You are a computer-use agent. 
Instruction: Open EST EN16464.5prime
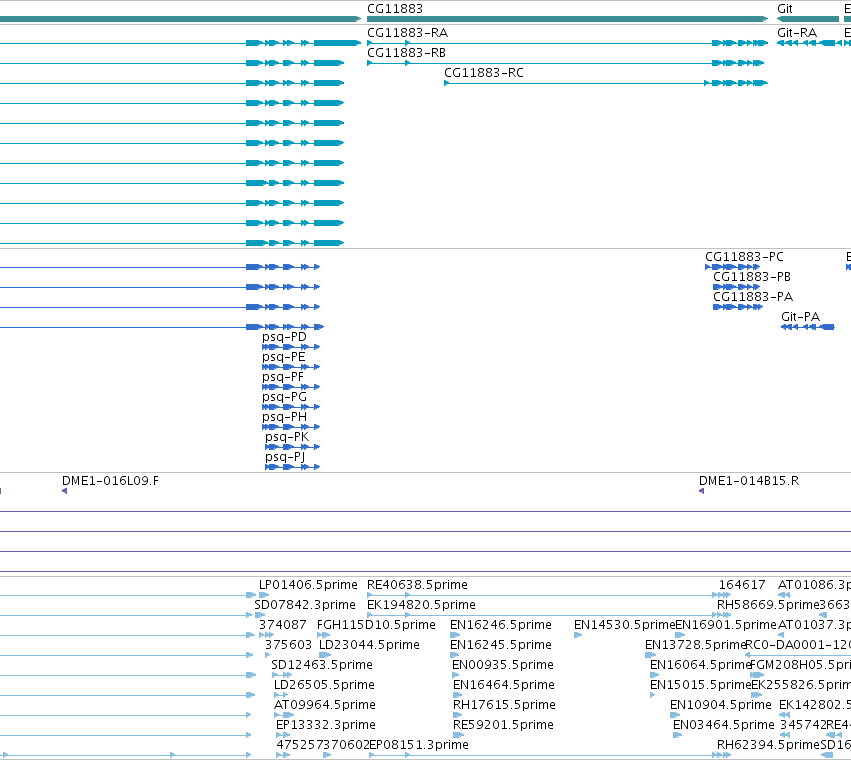(x=504, y=685)
